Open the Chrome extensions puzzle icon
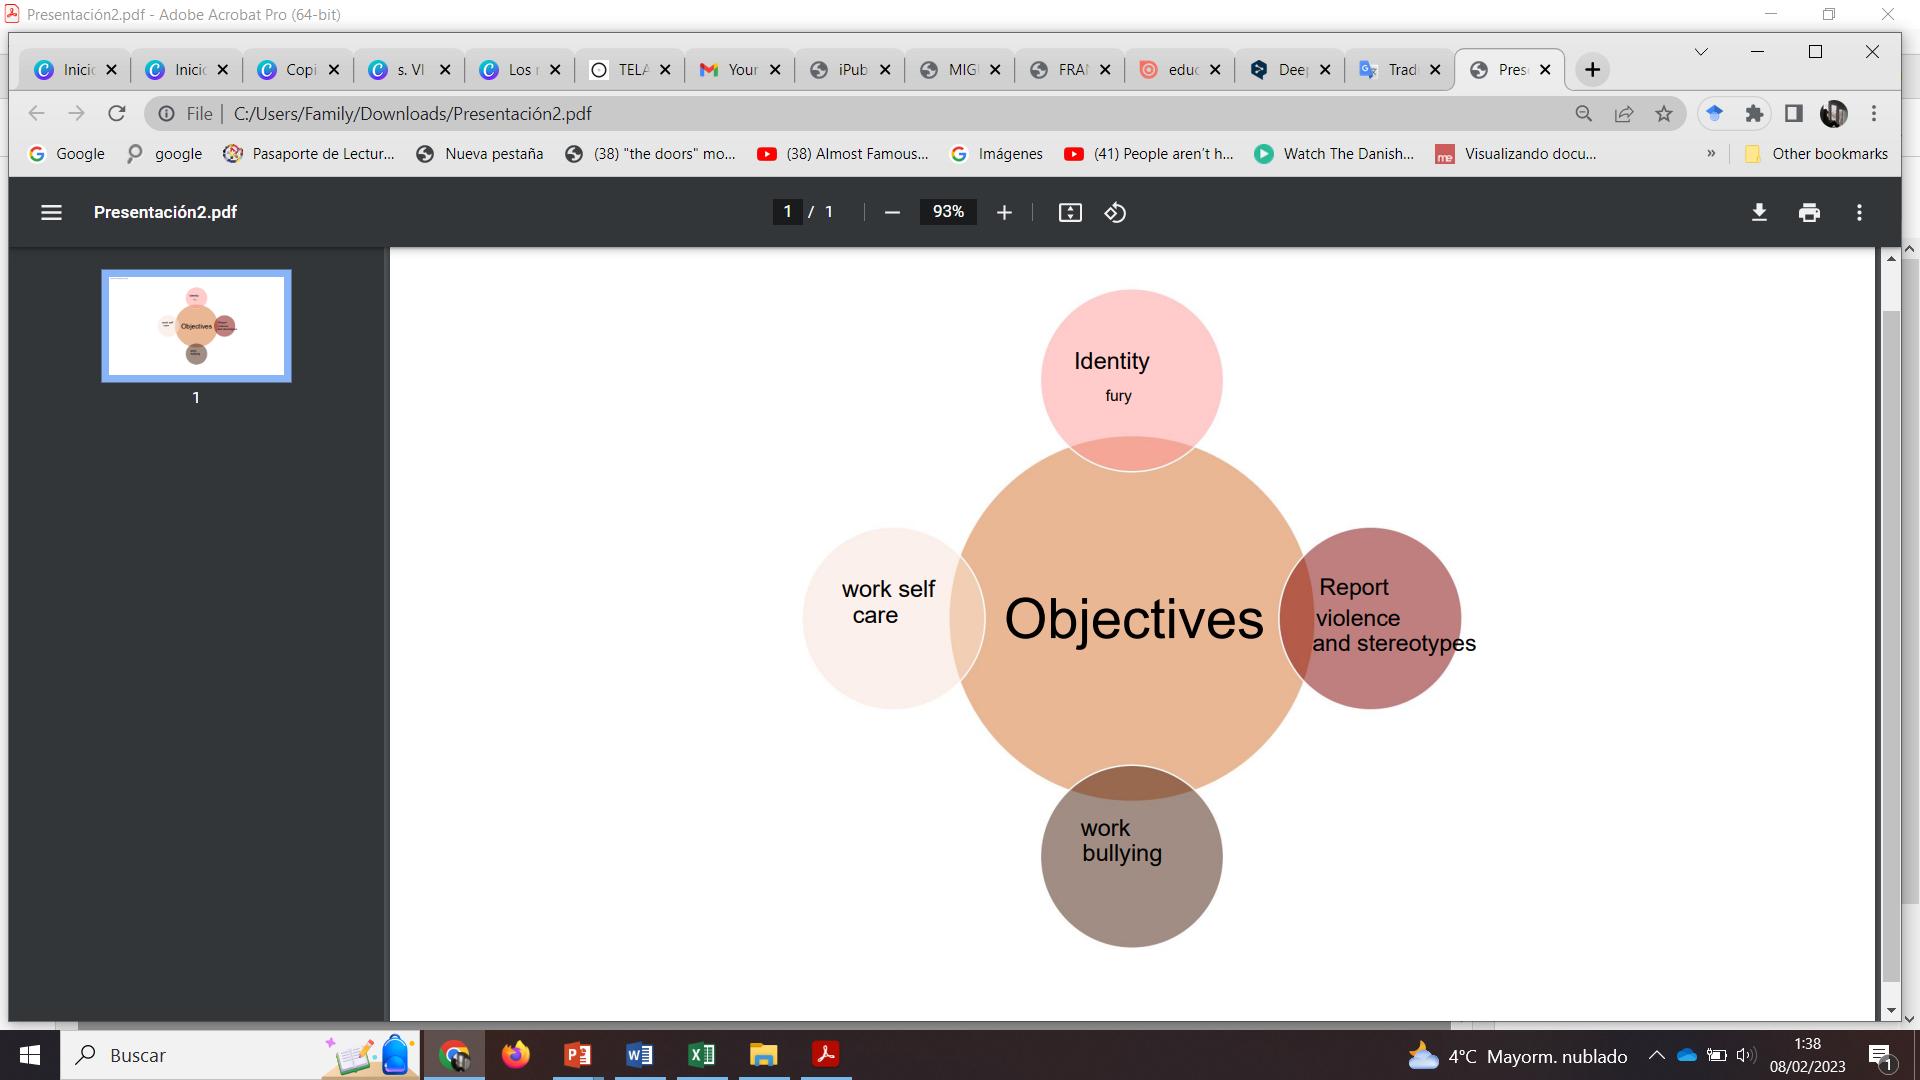The height and width of the screenshot is (1080, 1920). [1754, 114]
